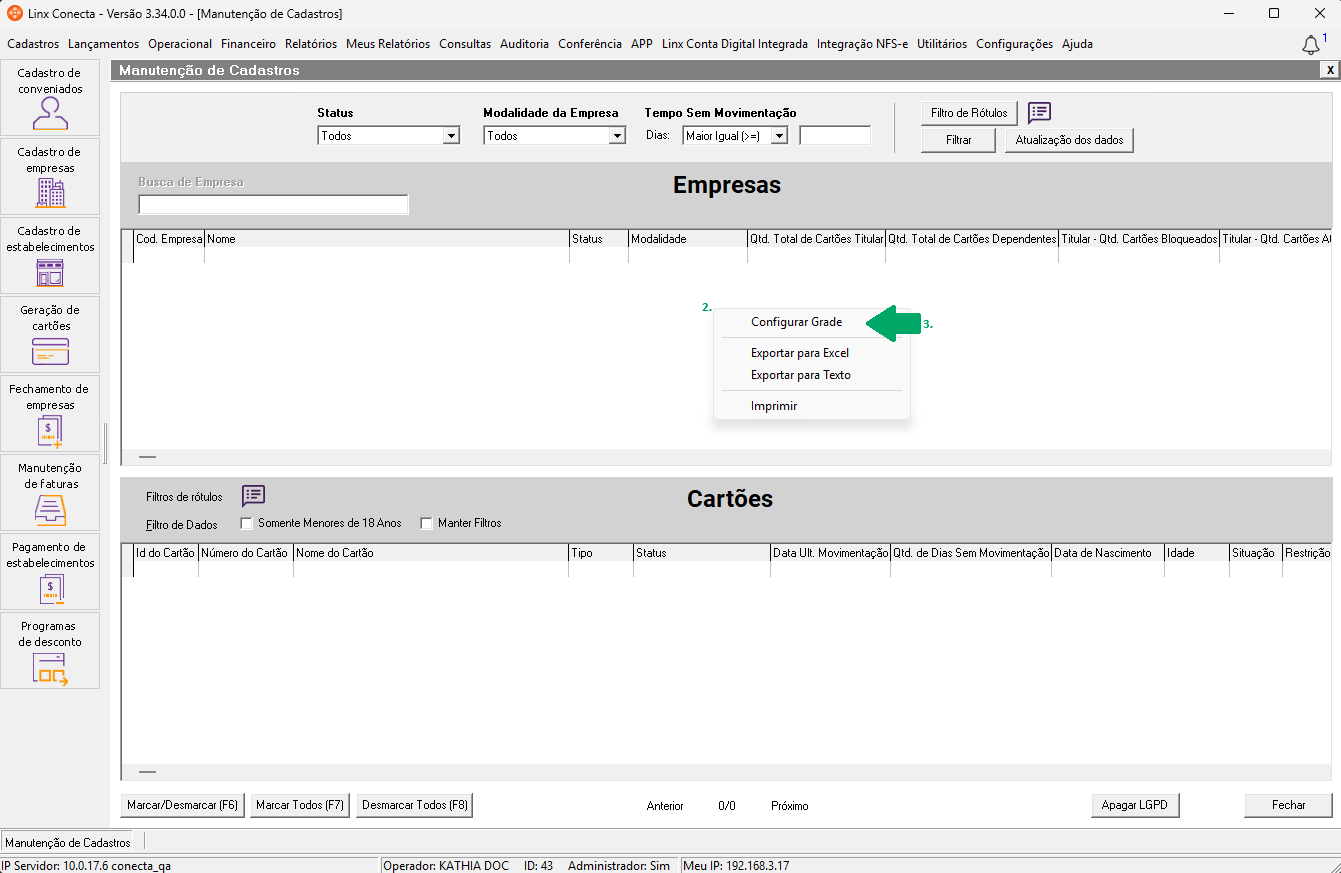Open the Modalidade da Empresa dropdown
Image resolution: width=1341 pixels, height=873 pixels.
click(x=617, y=136)
